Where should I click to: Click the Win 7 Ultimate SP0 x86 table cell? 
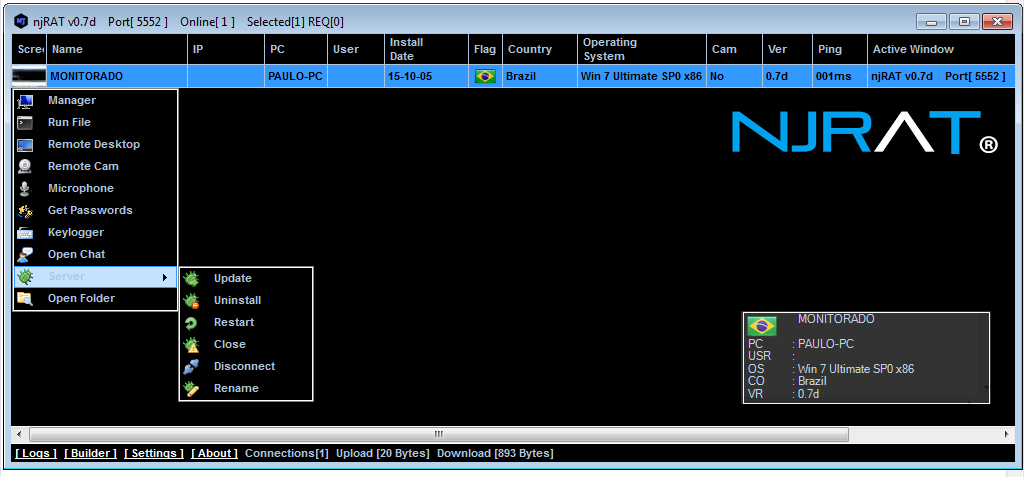point(641,77)
